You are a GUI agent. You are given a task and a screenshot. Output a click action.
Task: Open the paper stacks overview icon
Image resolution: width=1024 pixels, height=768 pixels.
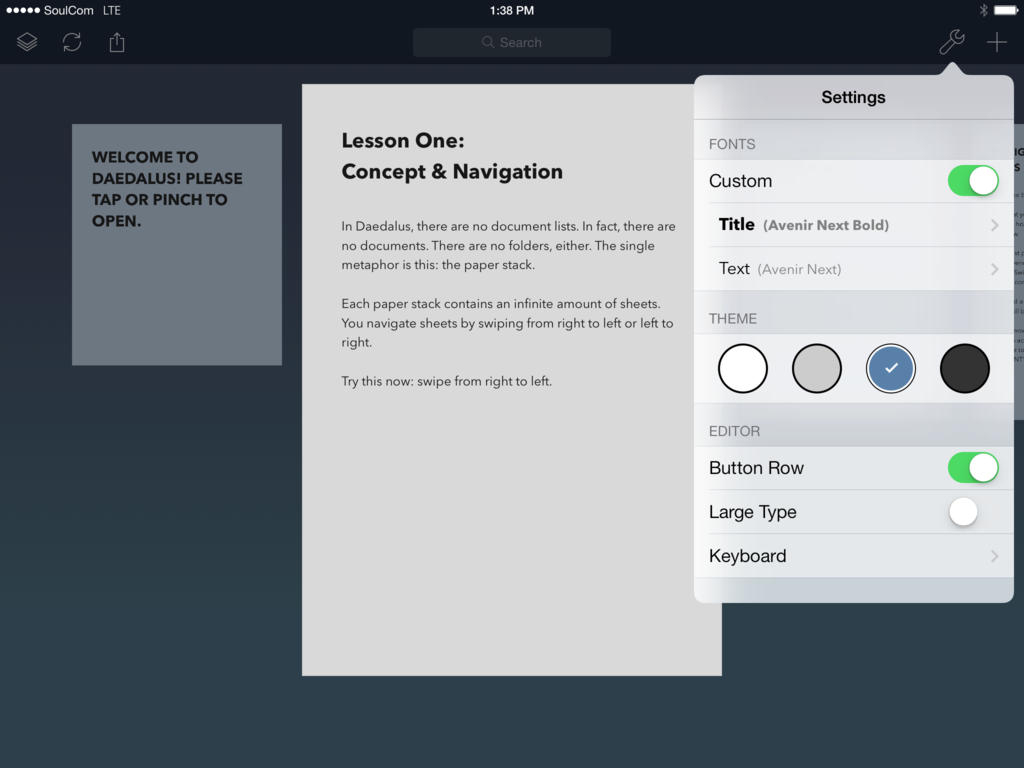(x=27, y=42)
